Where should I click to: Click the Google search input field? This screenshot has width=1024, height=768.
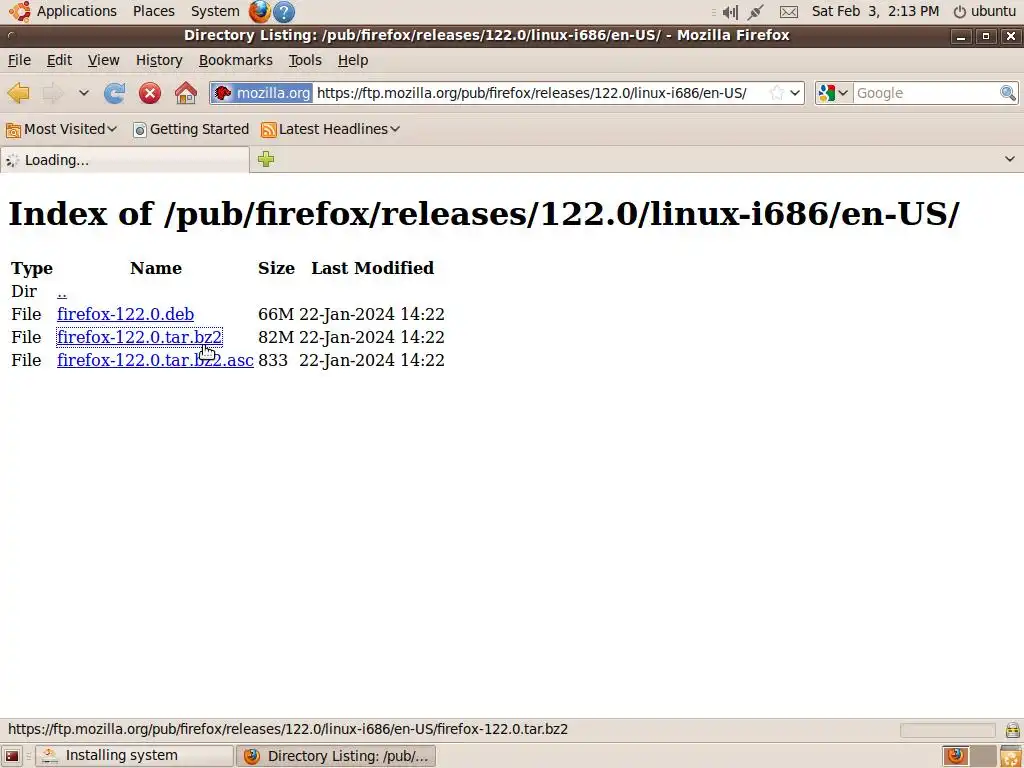pyautogui.click(x=926, y=93)
